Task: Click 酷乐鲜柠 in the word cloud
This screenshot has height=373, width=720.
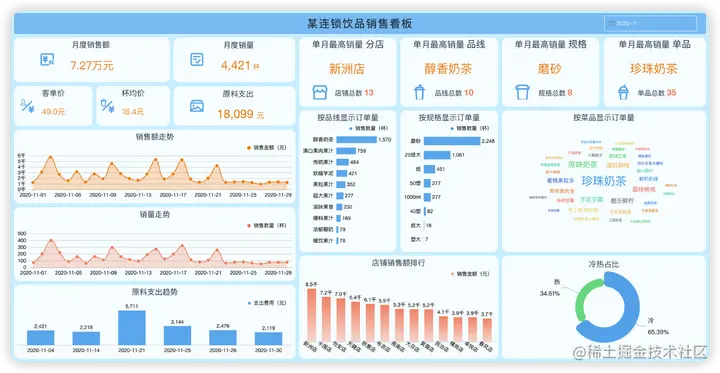Action: coord(622,201)
